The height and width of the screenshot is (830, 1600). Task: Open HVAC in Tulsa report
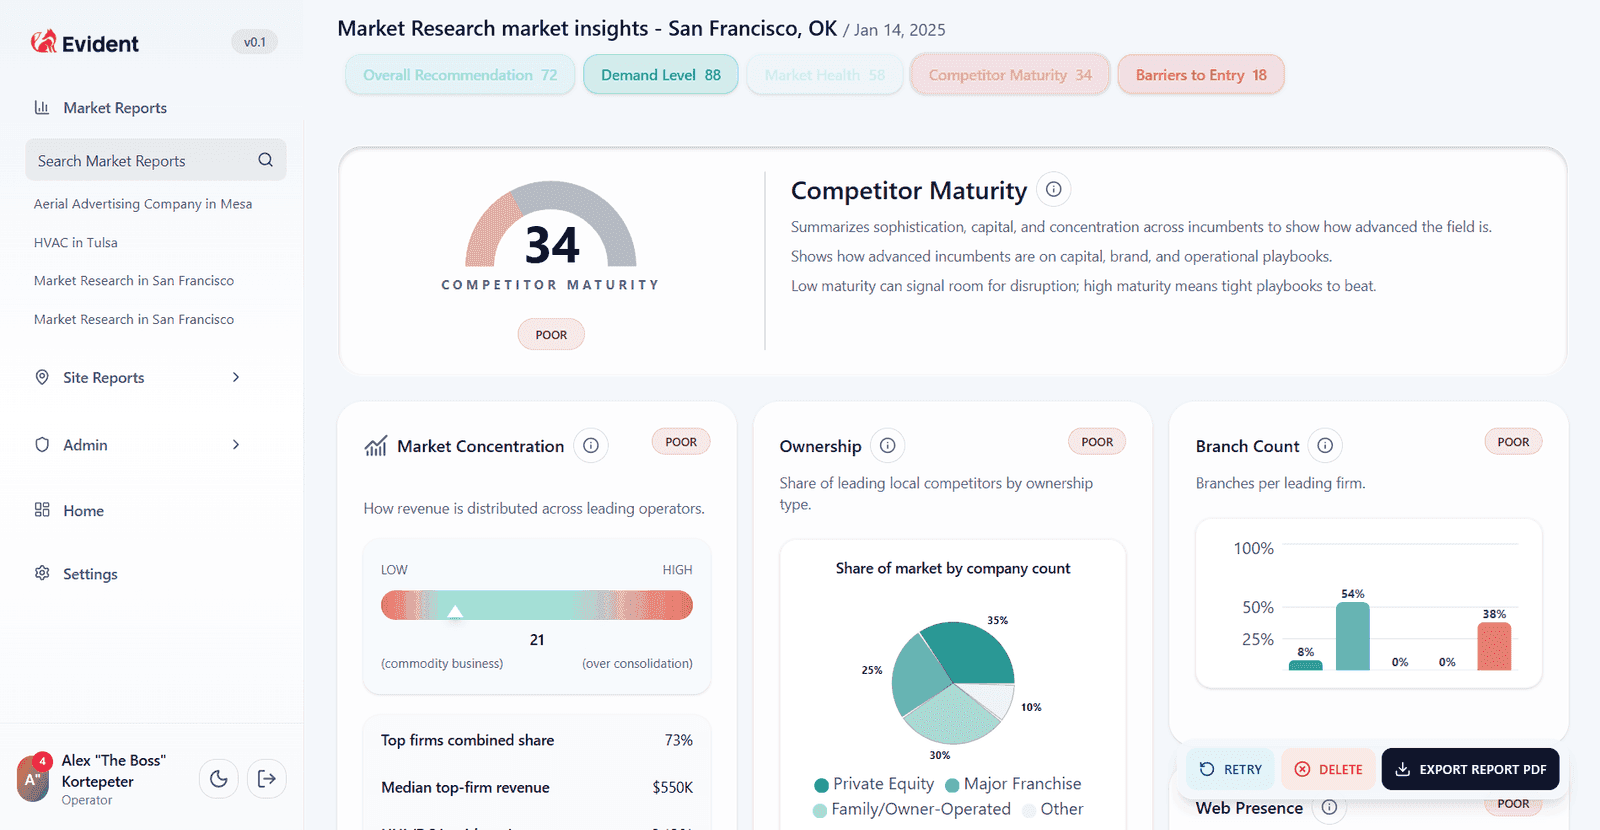[x=76, y=243]
